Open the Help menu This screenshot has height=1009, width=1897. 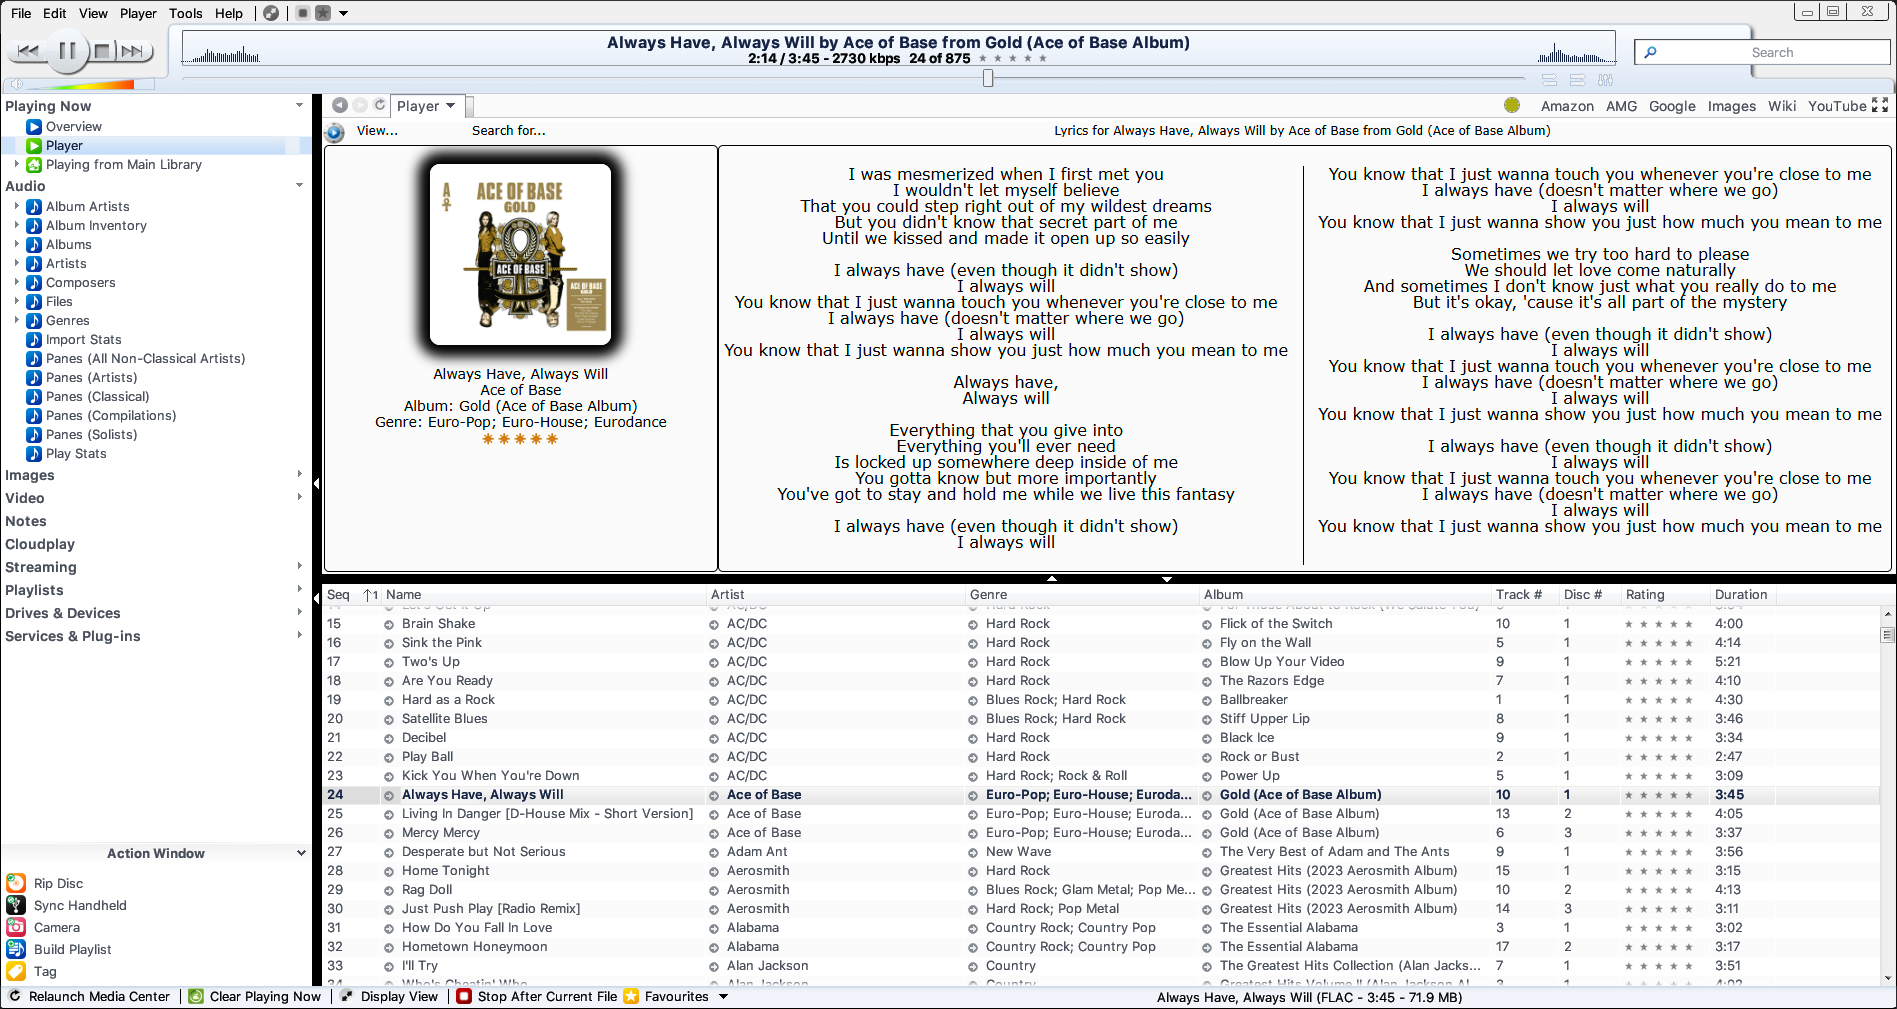click(229, 13)
